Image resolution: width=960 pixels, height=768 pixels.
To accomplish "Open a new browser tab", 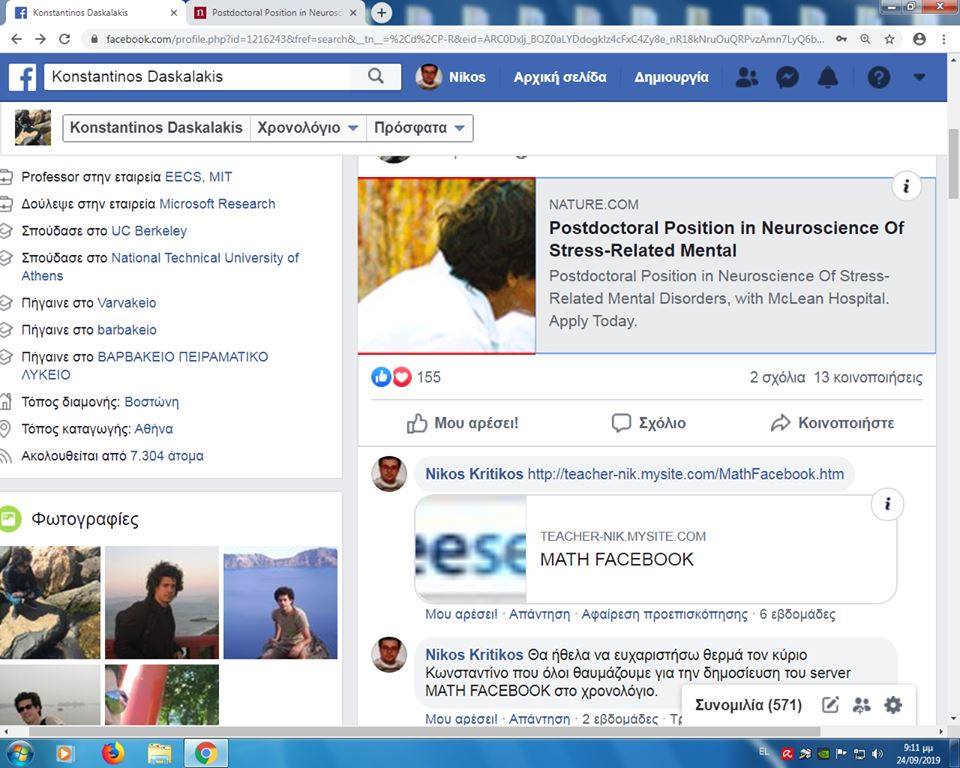I will tap(381, 12).
